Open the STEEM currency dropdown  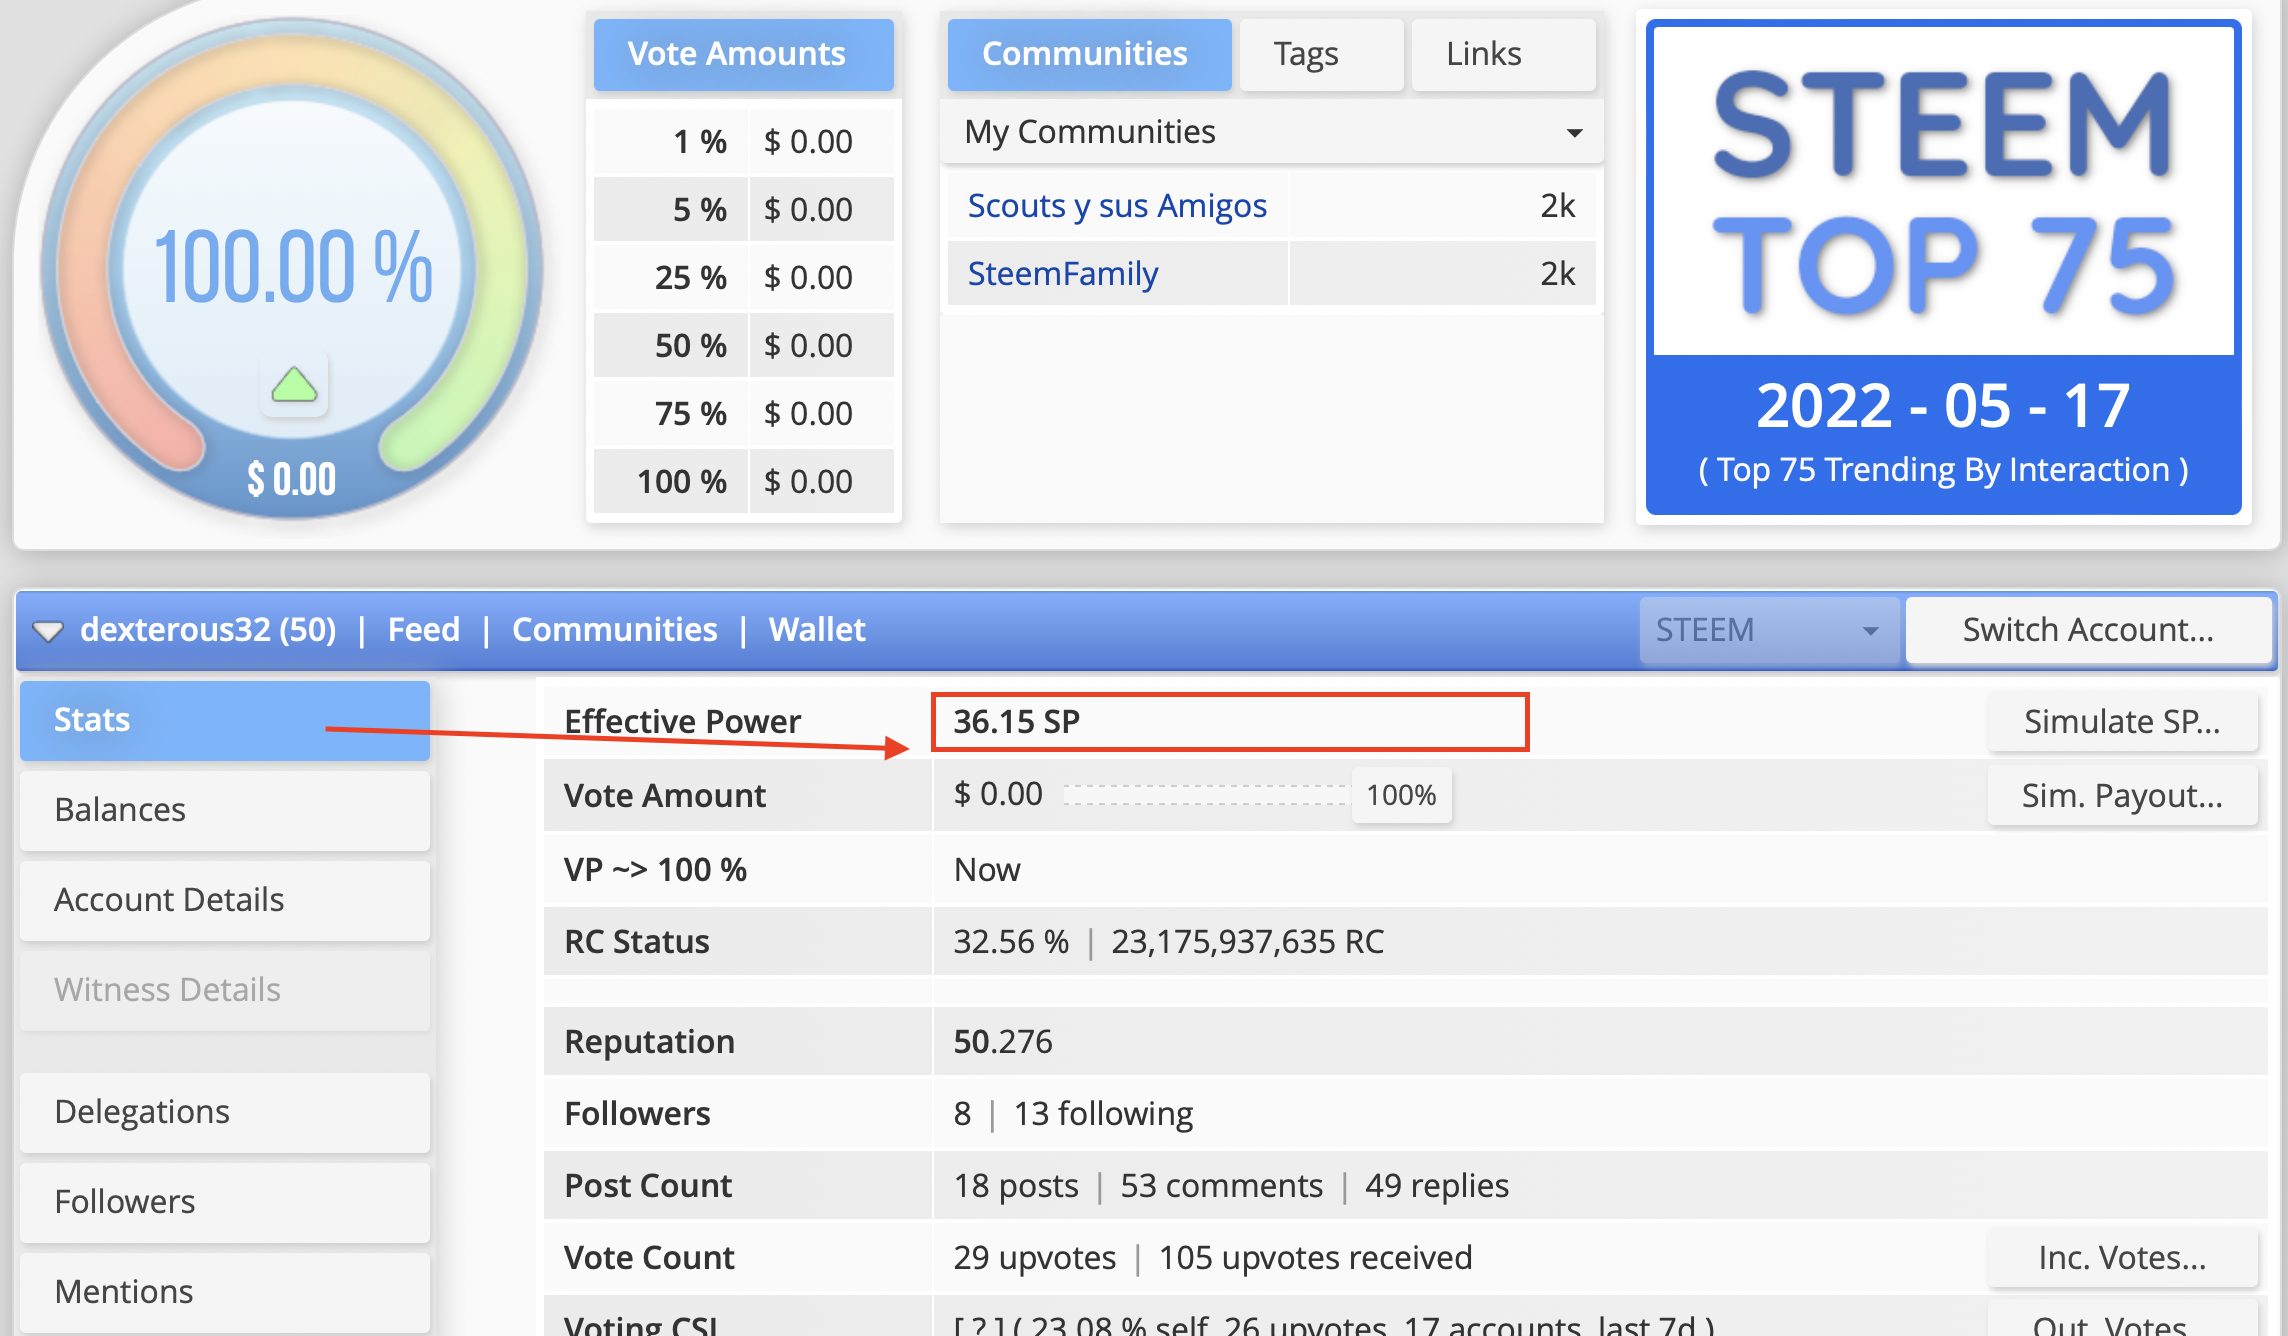(1769, 630)
